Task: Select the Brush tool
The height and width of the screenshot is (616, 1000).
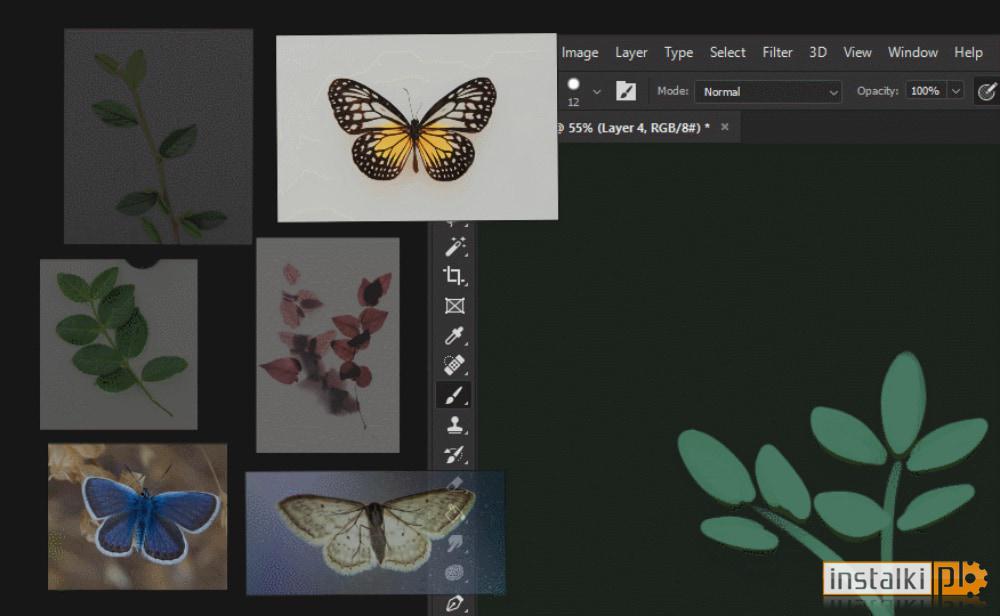Action: (453, 395)
